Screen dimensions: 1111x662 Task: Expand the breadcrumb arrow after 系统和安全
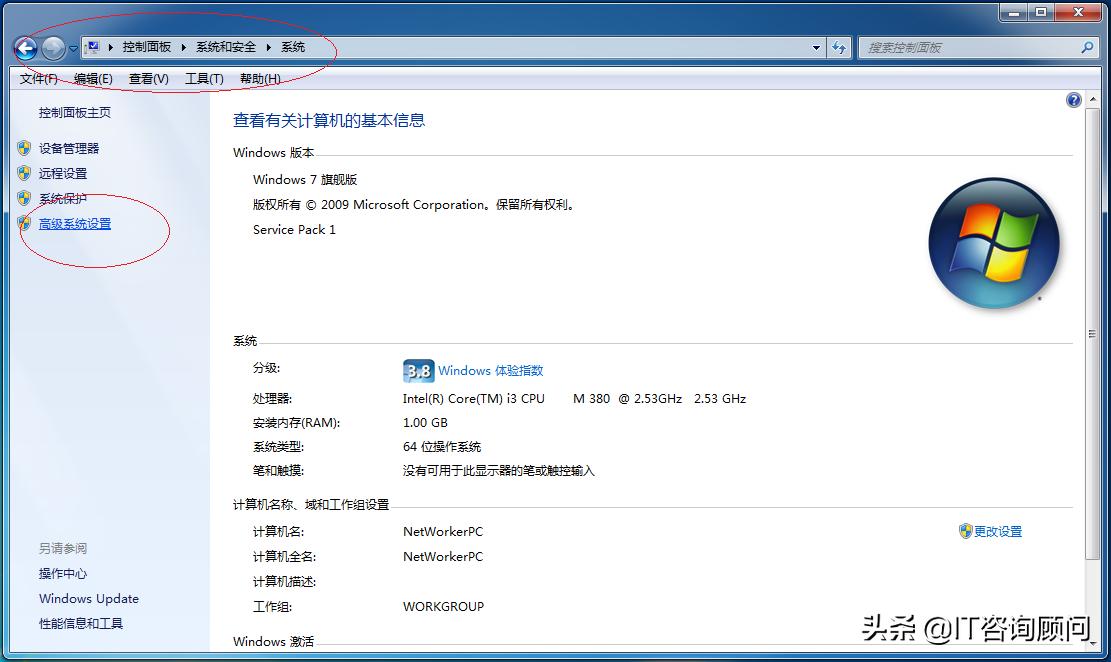[267, 46]
